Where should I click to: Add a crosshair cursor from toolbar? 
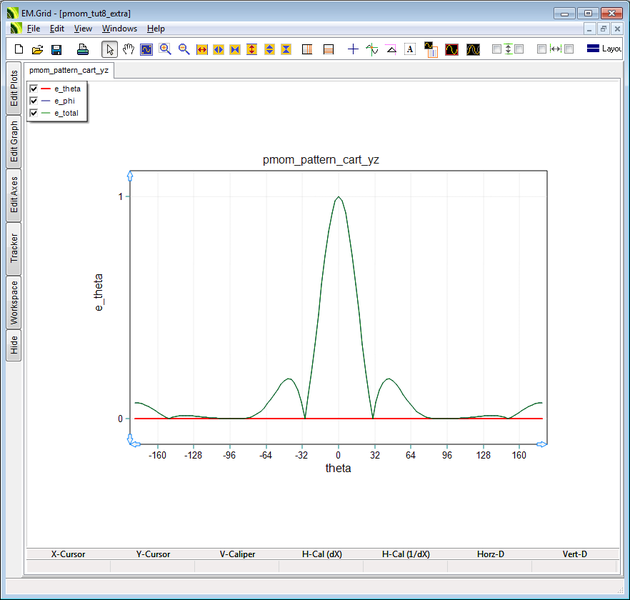click(x=353, y=49)
